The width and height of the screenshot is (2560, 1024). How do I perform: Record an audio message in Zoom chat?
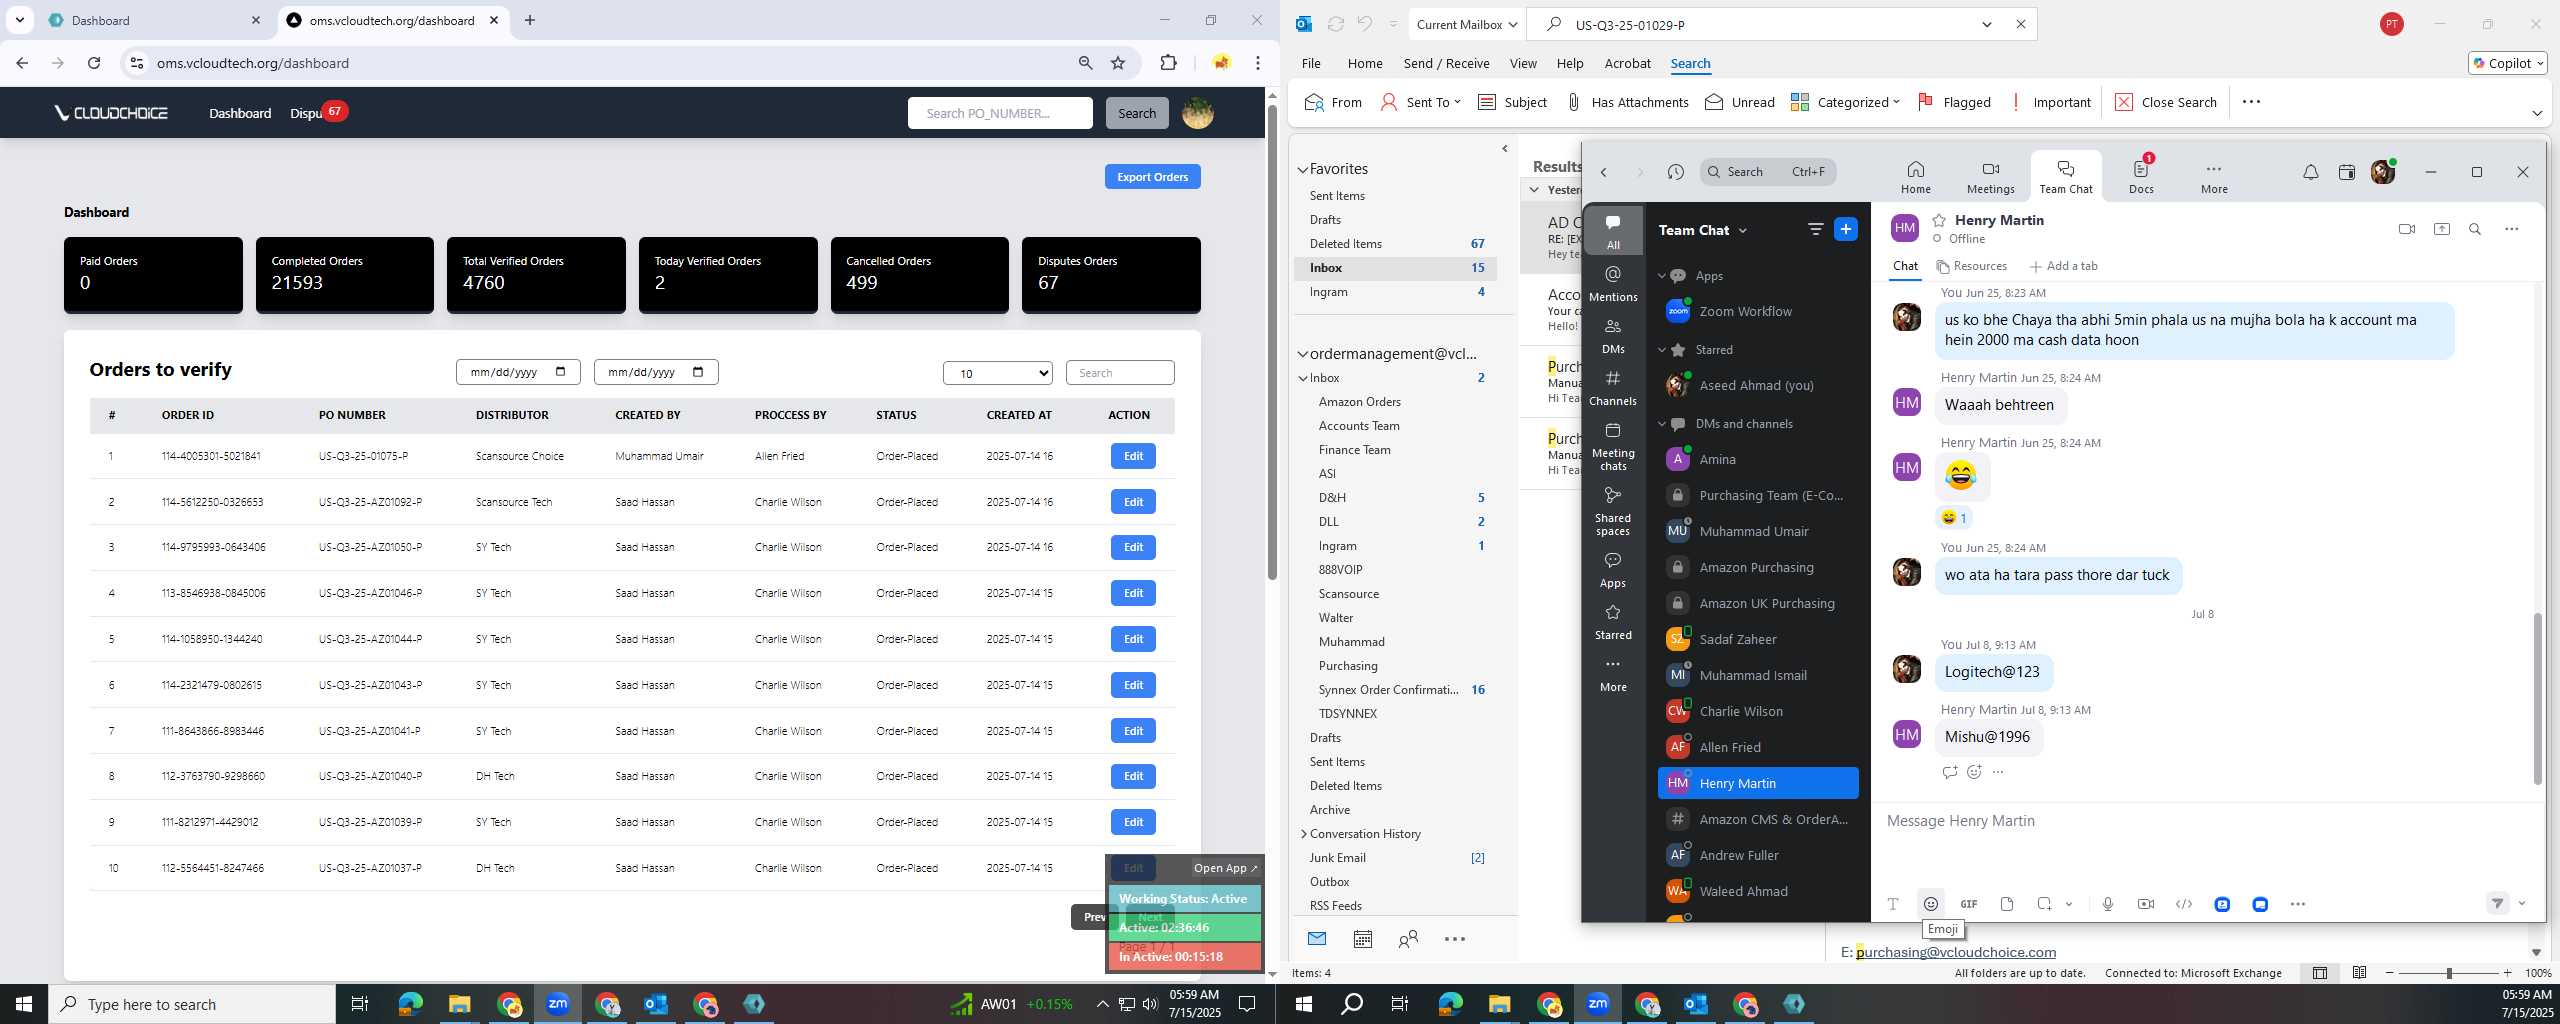[2108, 904]
